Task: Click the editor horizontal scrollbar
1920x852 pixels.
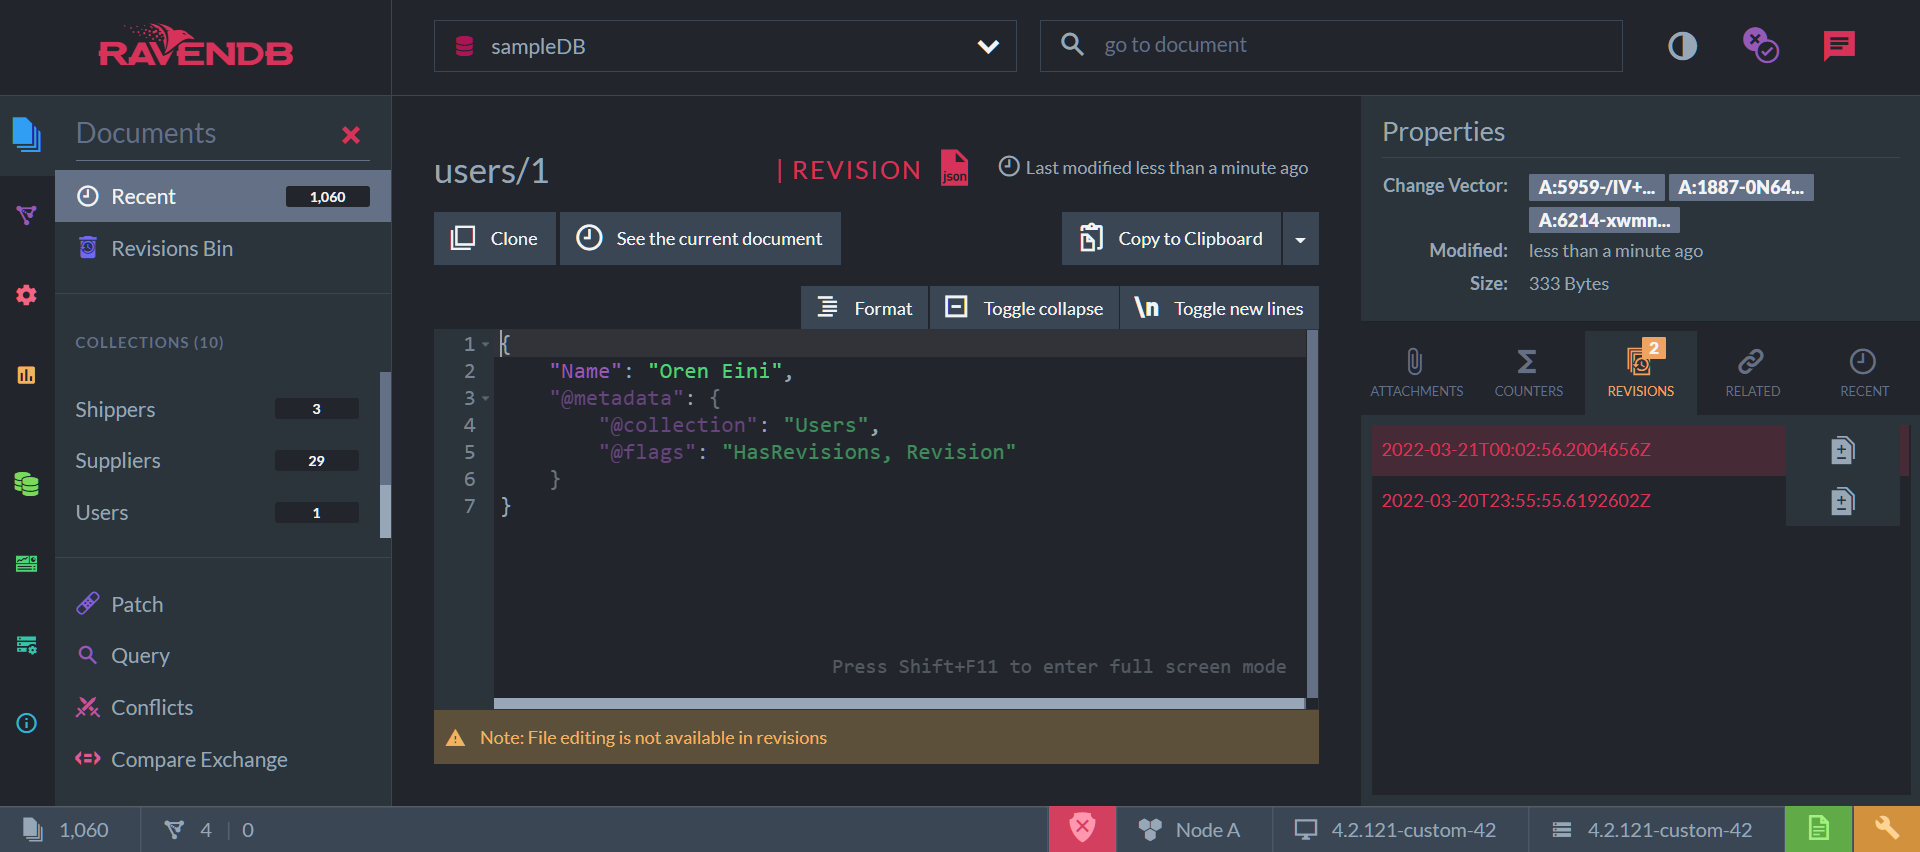Action: click(x=899, y=704)
